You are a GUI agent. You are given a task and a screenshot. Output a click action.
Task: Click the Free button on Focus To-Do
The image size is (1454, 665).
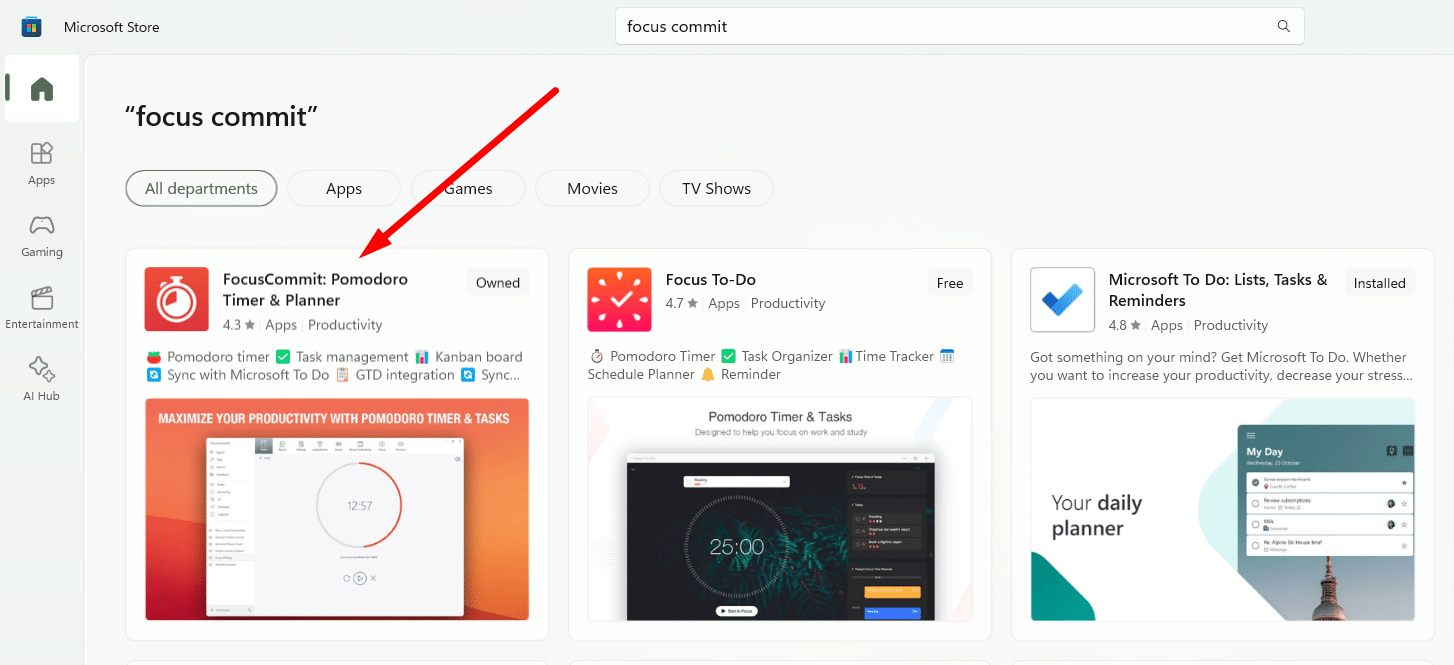tap(950, 283)
